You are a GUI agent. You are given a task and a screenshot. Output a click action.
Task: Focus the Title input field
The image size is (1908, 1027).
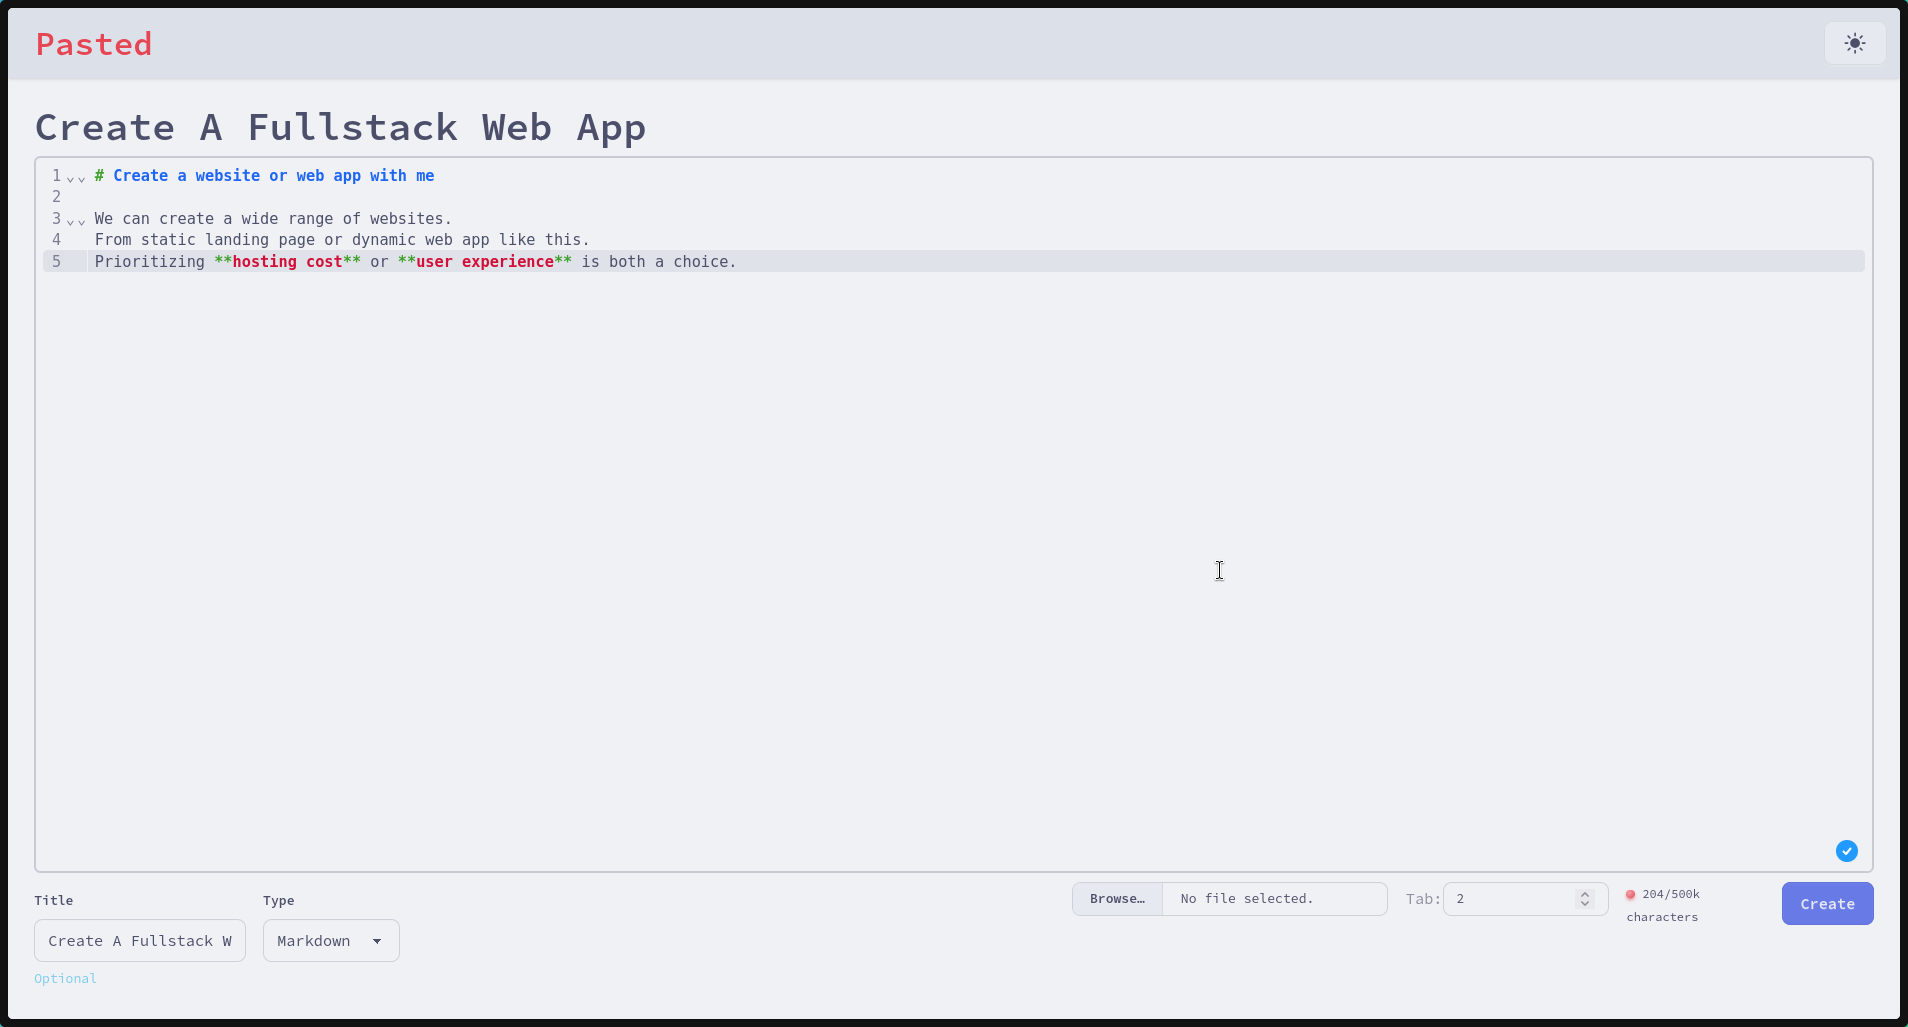(x=140, y=941)
